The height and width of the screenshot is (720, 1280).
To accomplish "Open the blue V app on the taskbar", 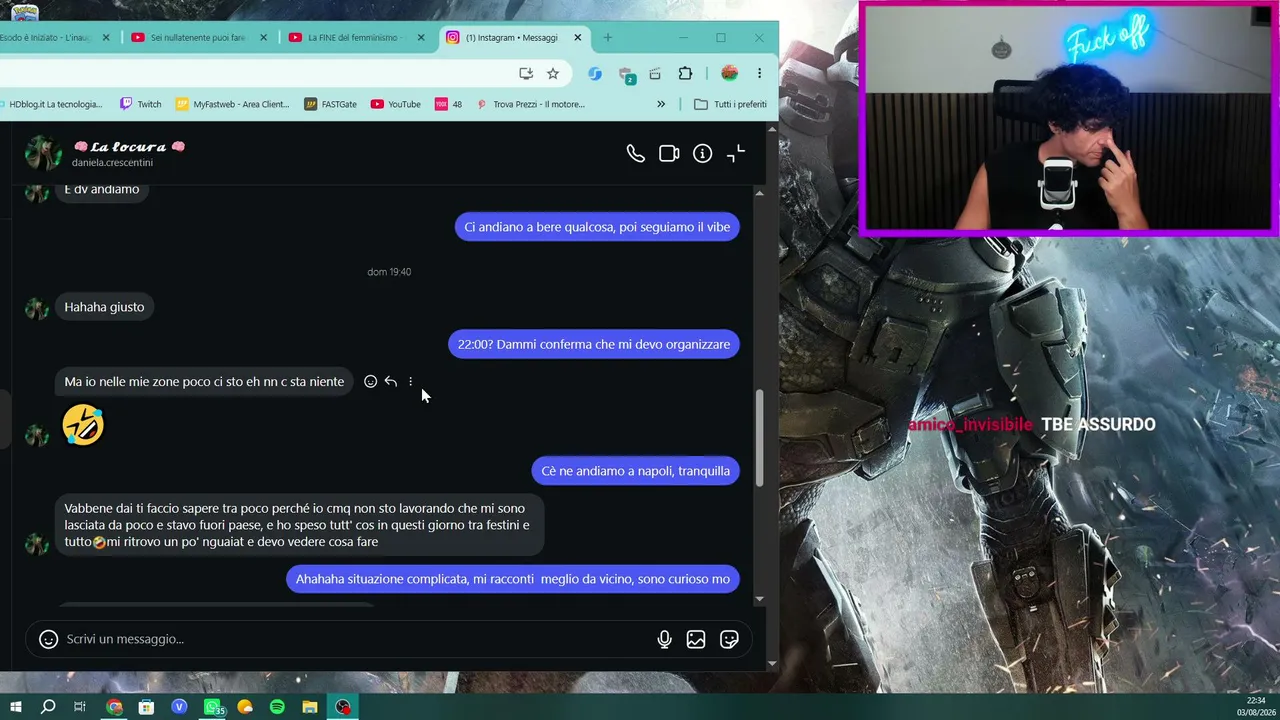I will (x=179, y=707).
